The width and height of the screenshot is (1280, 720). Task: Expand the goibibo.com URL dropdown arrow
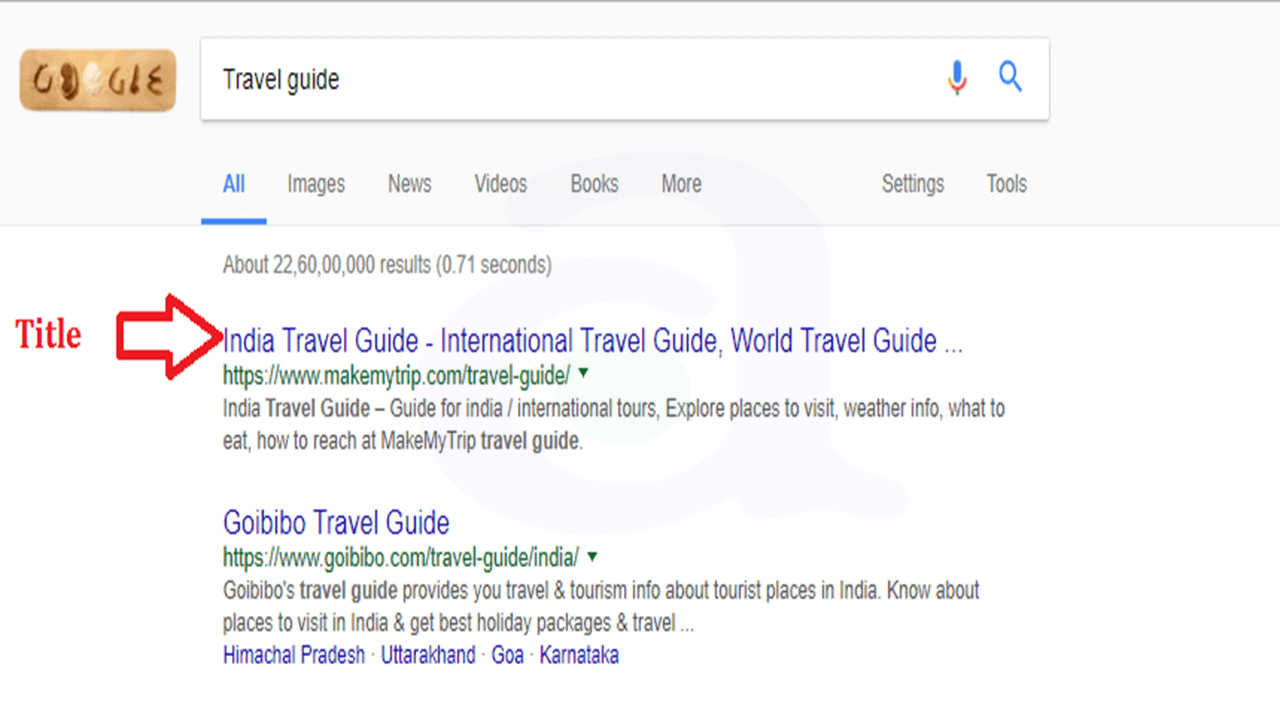click(x=593, y=556)
